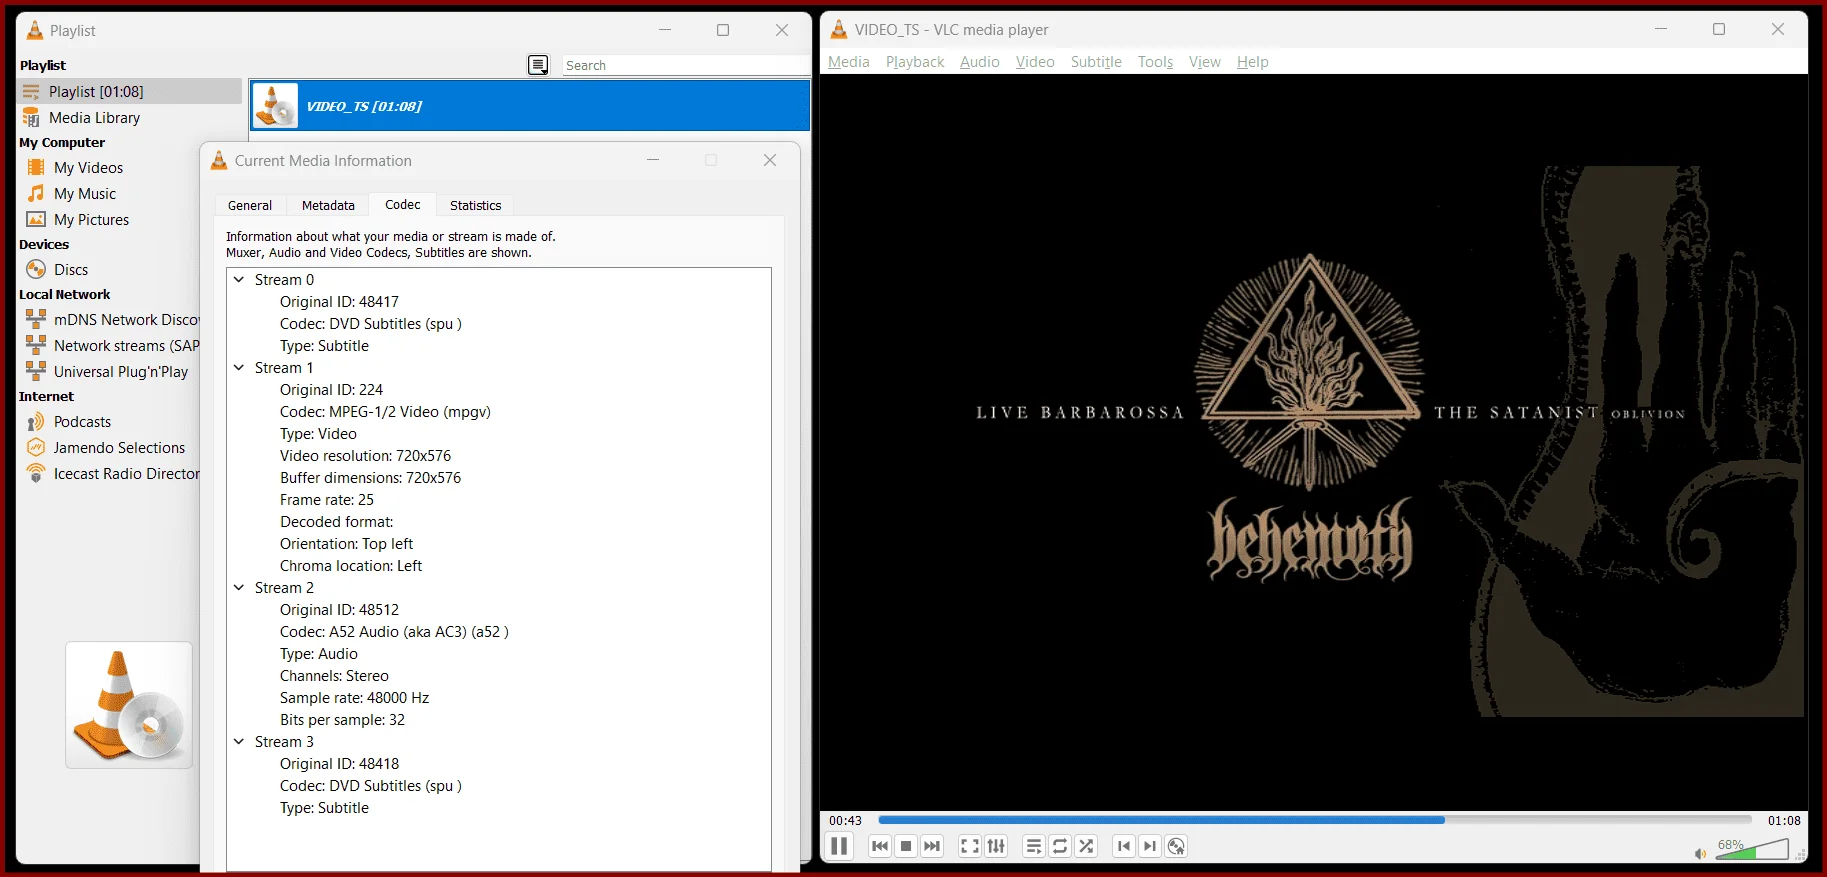Toggle loop mode button
1827x877 pixels.
[1060, 846]
